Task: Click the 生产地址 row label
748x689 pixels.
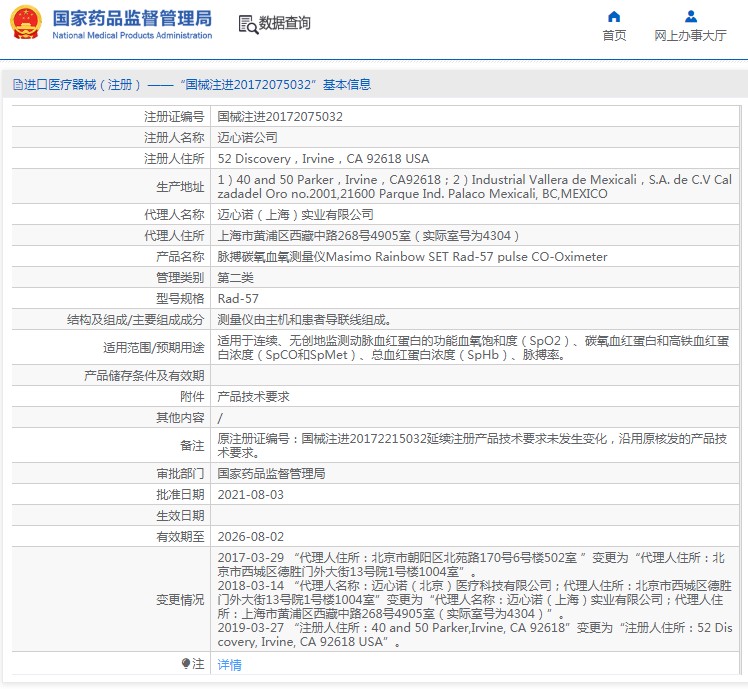Action: pos(180,187)
